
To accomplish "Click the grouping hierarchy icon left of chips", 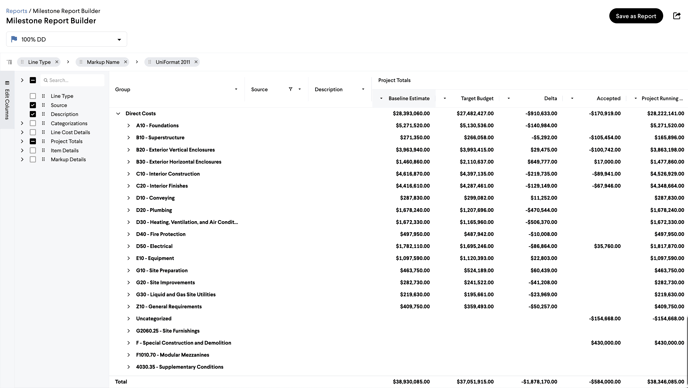I will [x=9, y=62].
